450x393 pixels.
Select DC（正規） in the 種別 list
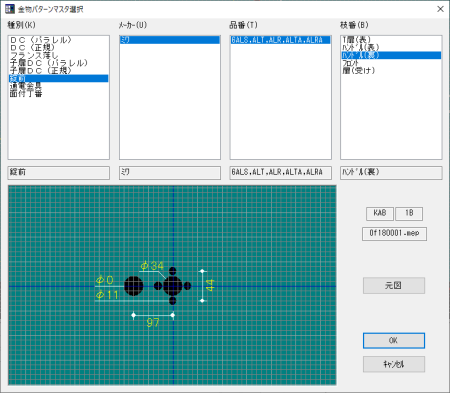[58, 48]
